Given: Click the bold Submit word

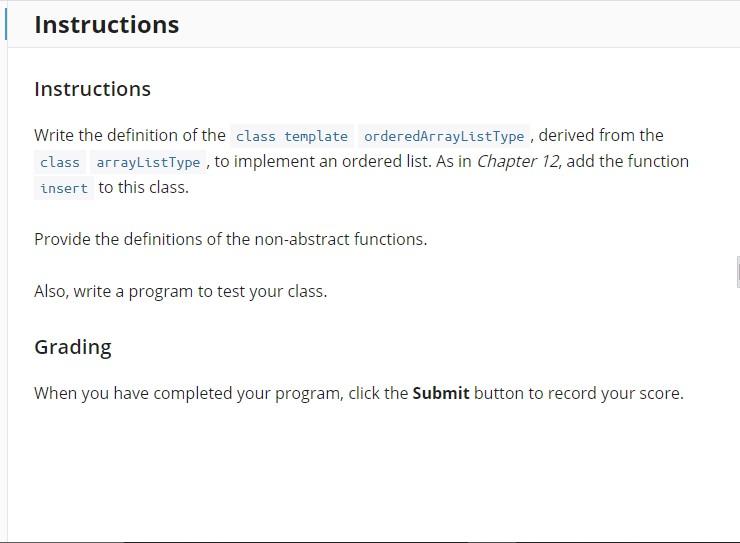Looking at the screenshot, I should (x=441, y=393).
